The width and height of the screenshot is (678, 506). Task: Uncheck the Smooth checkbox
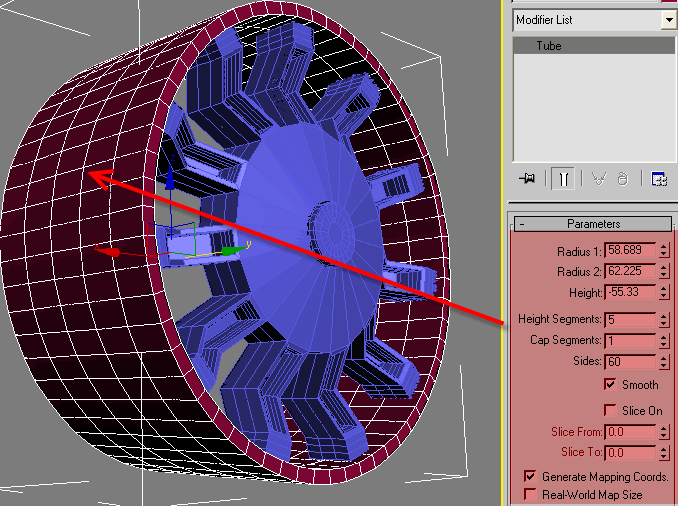click(x=610, y=385)
